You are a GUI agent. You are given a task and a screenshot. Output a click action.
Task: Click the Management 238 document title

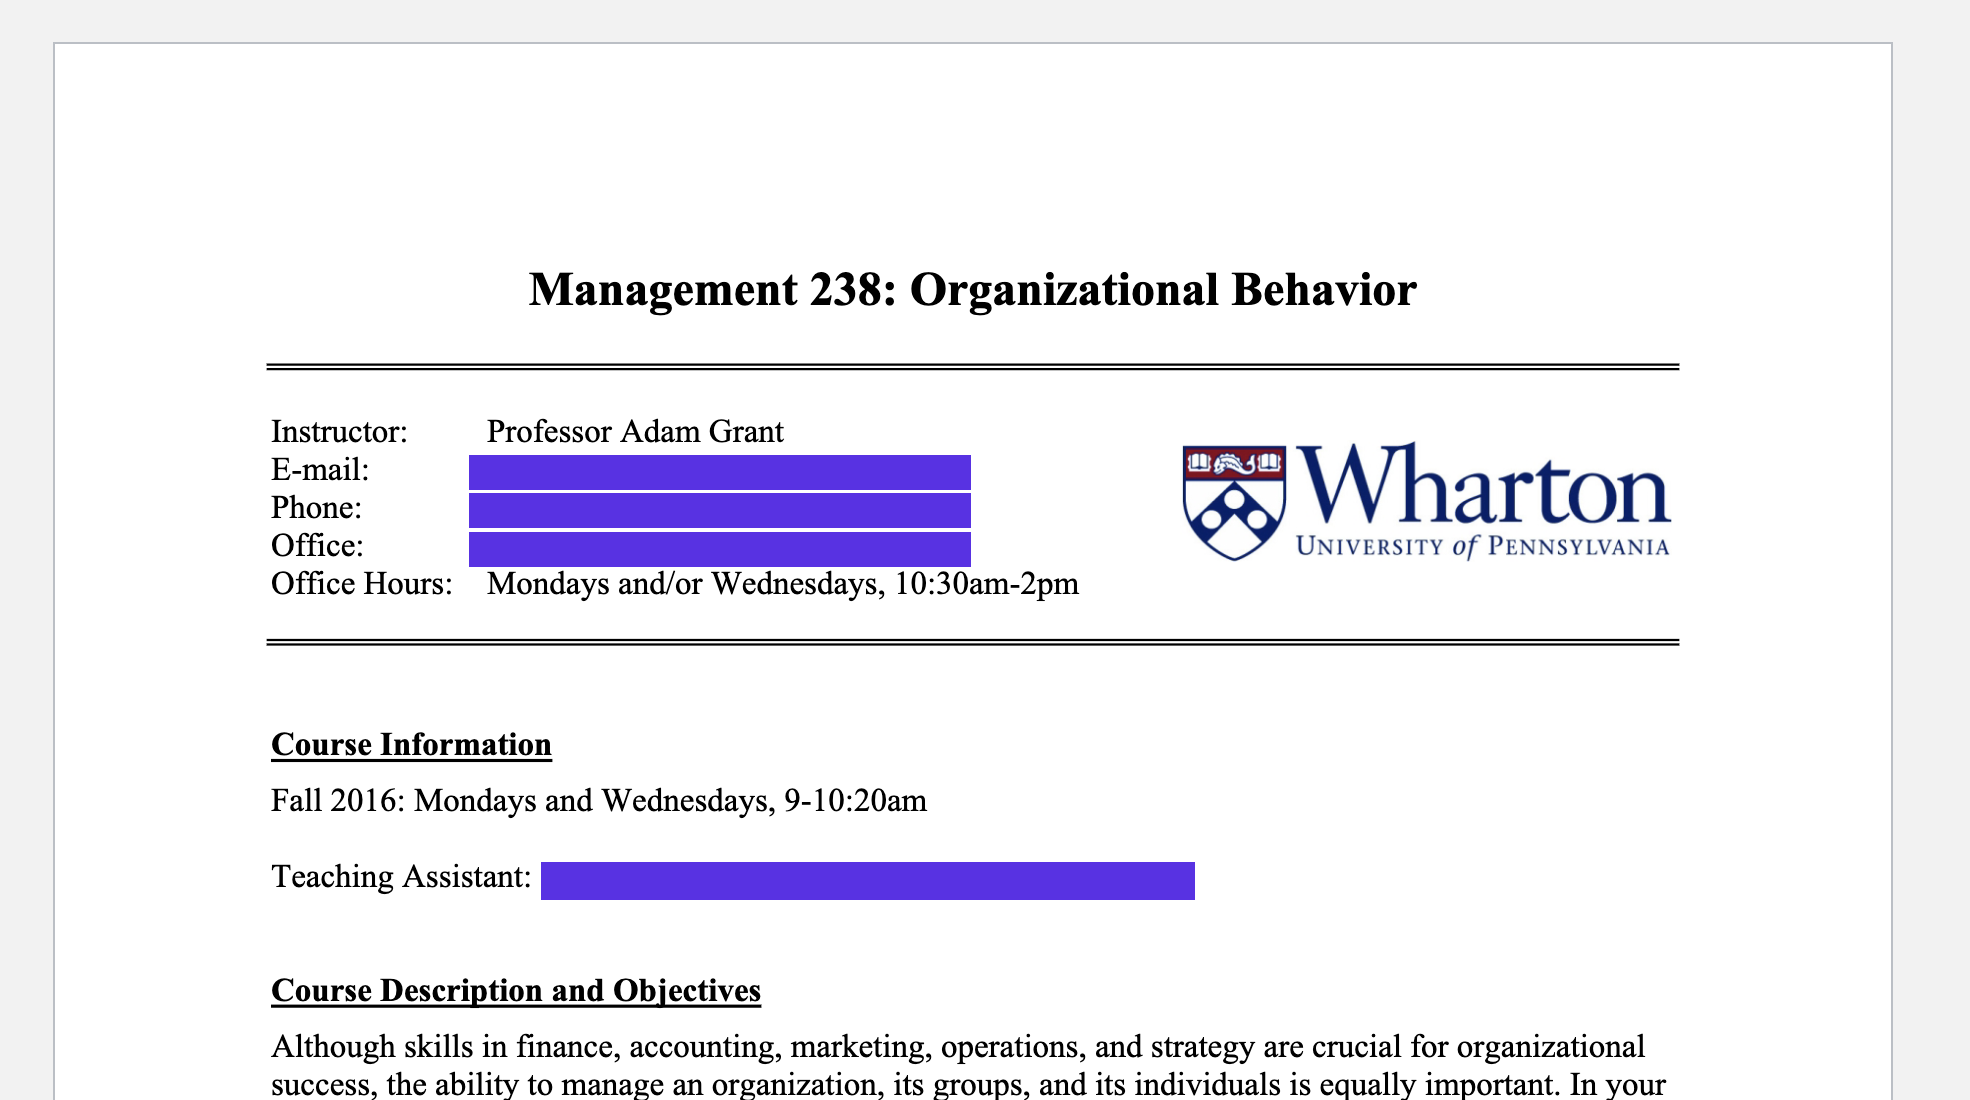(x=972, y=290)
